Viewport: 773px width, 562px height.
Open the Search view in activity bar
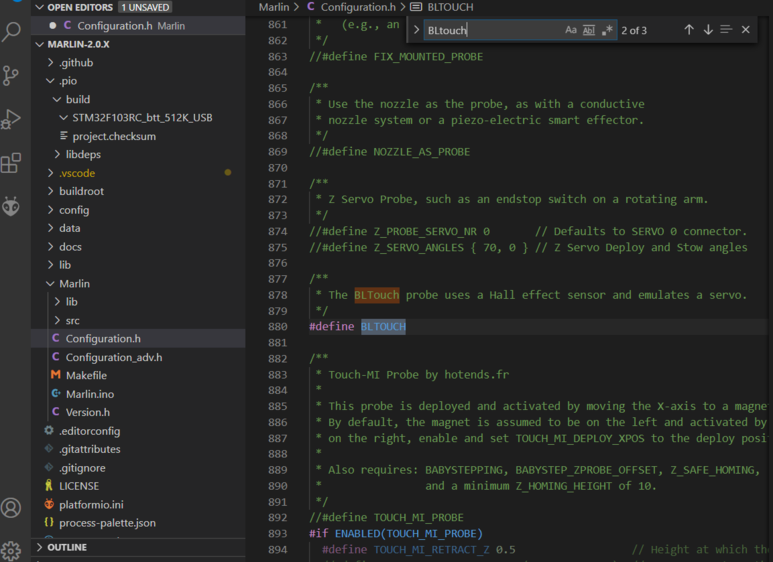pos(11,32)
